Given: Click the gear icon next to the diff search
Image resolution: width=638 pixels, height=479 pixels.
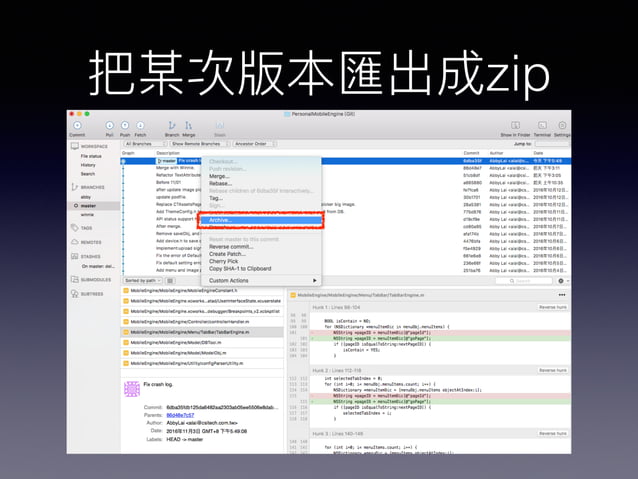Looking at the screenshot, I should click(561, 281).
